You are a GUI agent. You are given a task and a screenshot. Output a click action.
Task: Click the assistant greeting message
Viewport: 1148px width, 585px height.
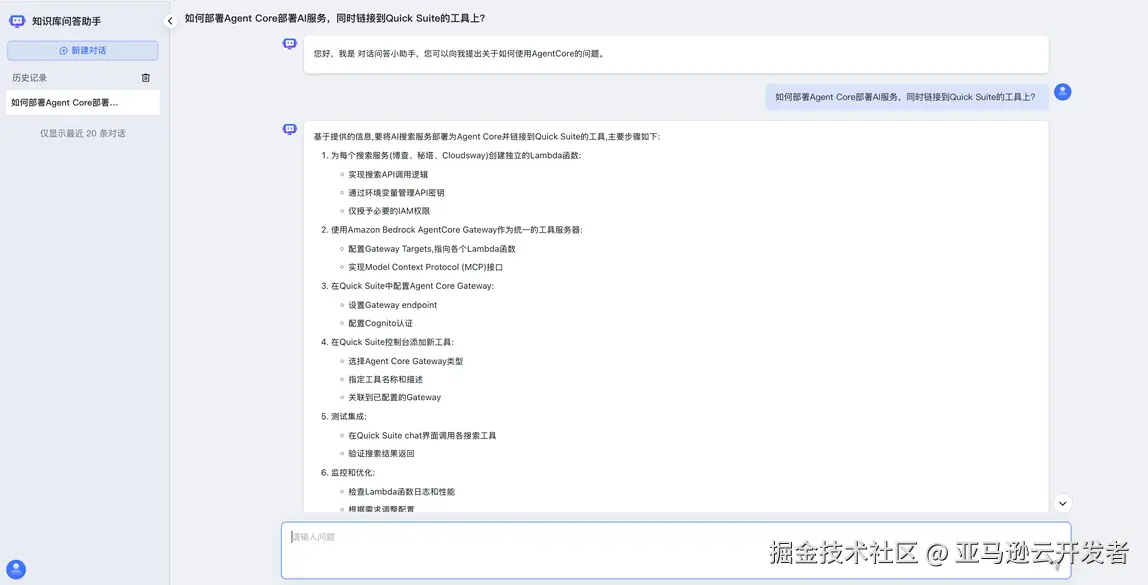(x=676, y=54)
